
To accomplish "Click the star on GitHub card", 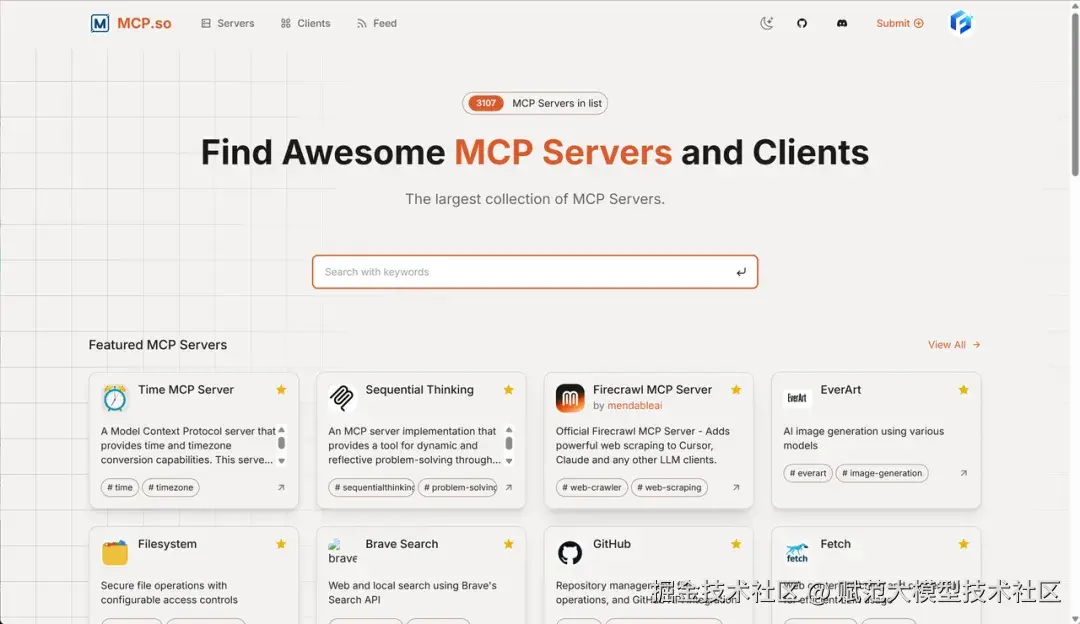I will 736,544.
